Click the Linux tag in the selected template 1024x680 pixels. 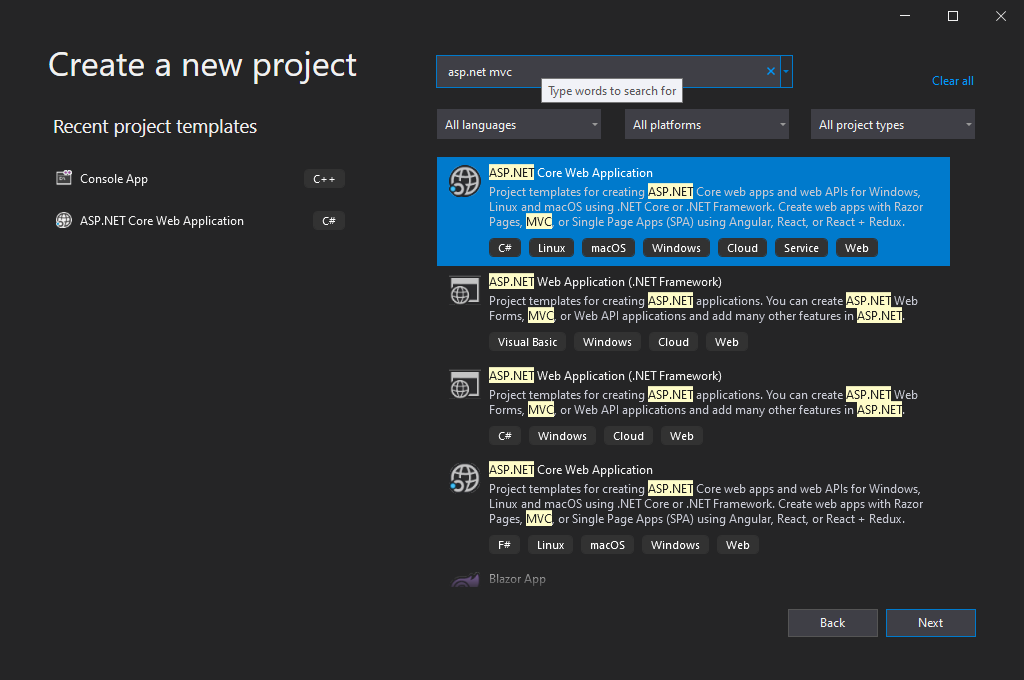coord(551,248)
